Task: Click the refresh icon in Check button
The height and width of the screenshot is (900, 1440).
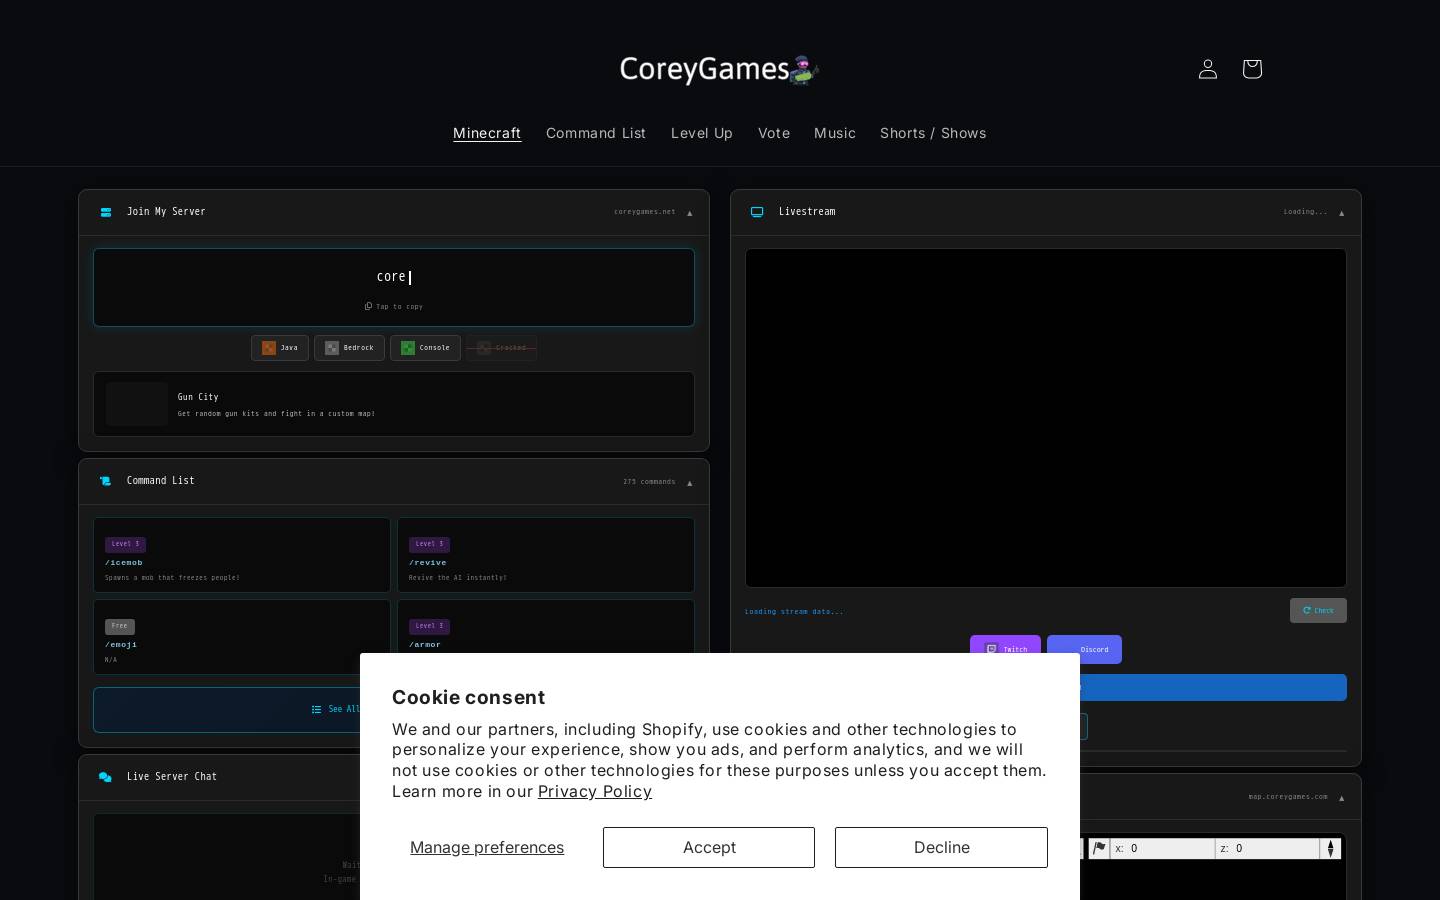Action: pyautogui.click(x=1306, y=610)
